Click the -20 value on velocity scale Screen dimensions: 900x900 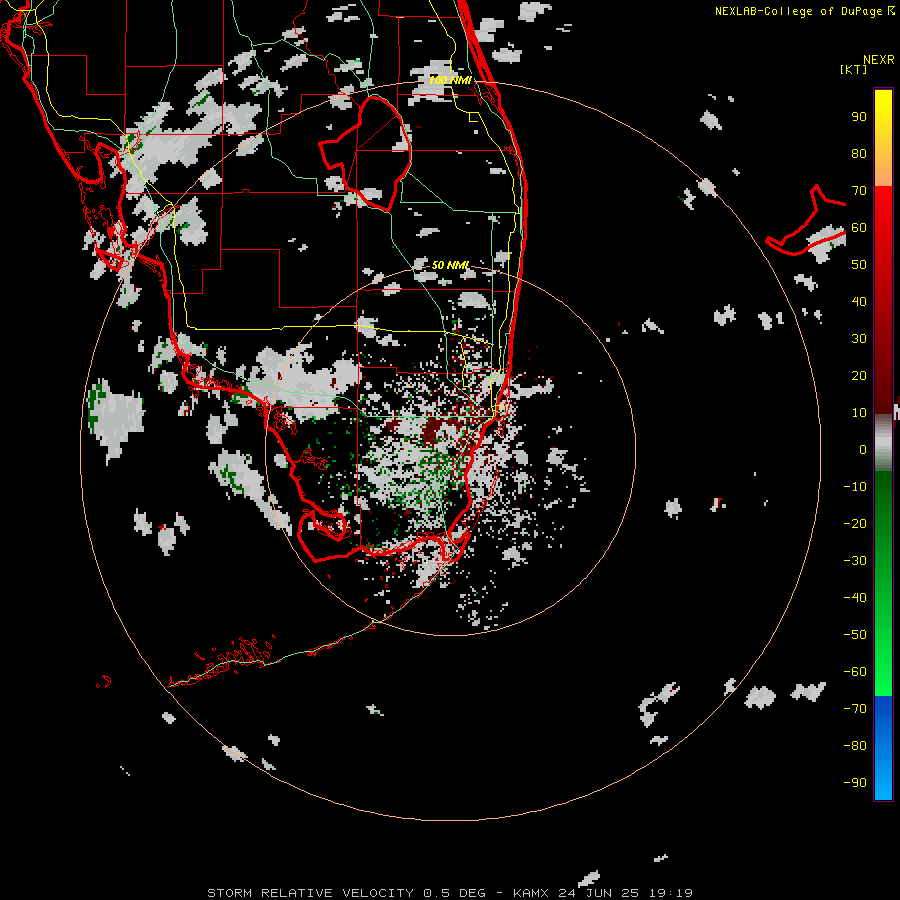click(x=855, y=523)
